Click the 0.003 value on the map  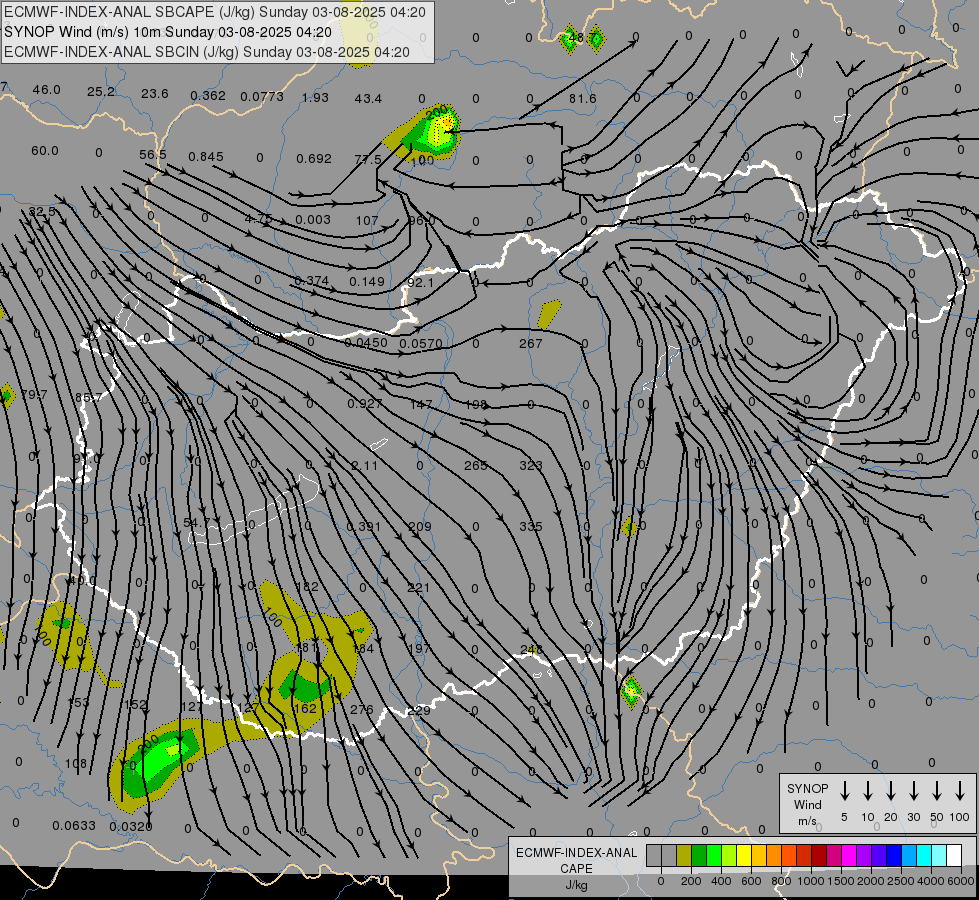(313, 220)
